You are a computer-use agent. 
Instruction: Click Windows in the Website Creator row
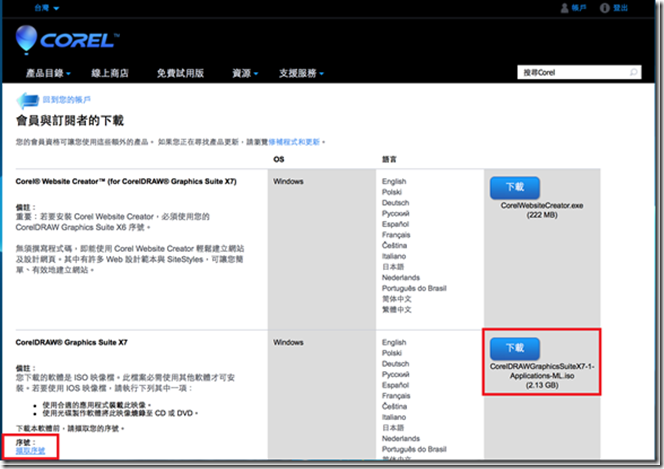(x=288, y=182)
